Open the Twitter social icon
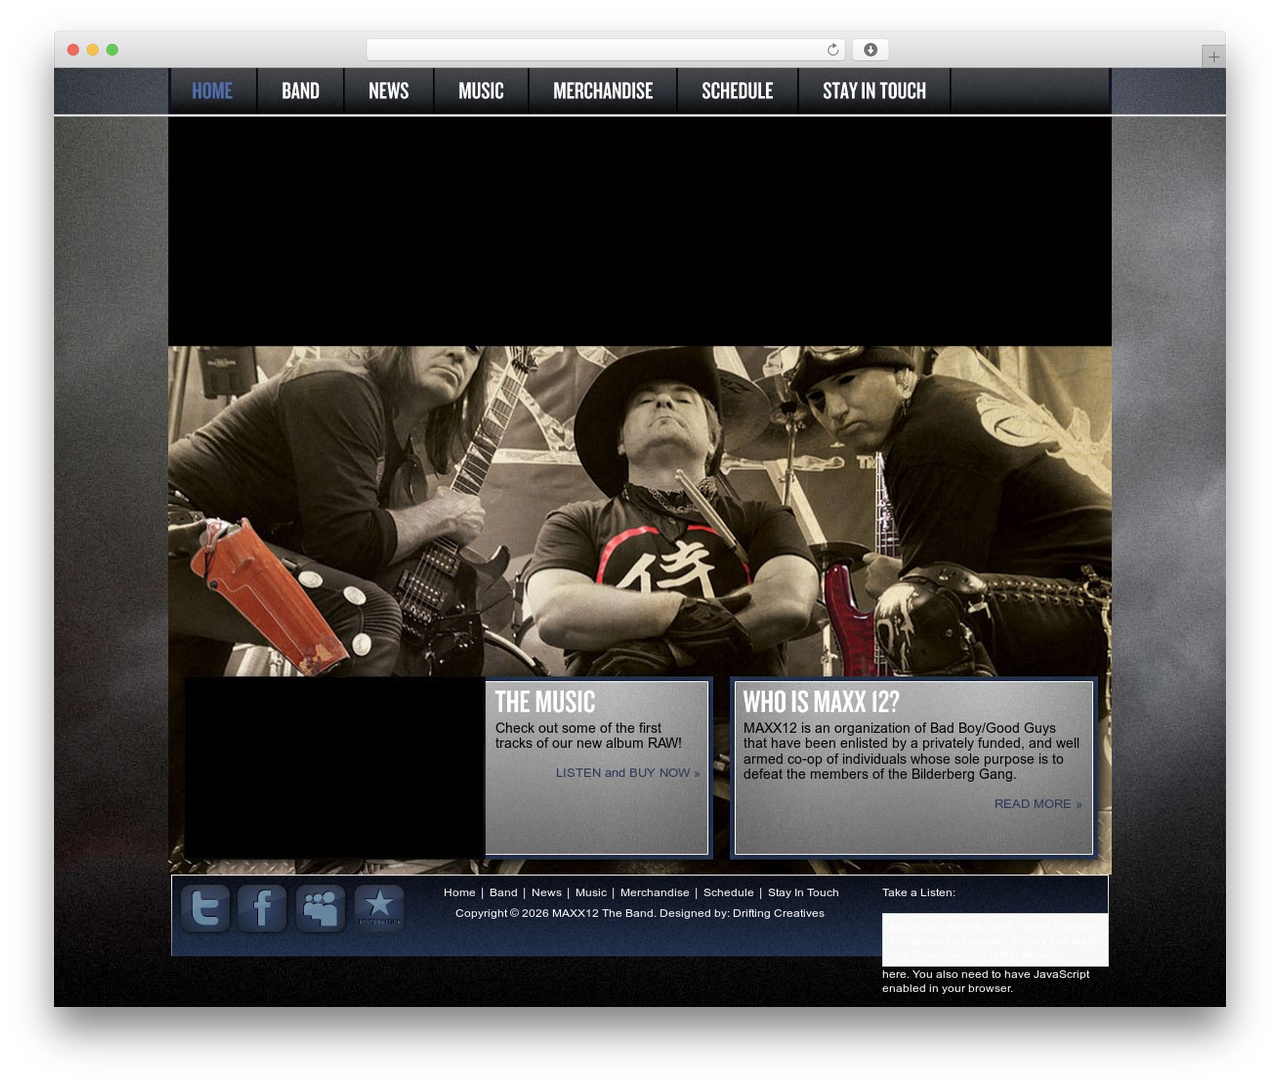Image resolution: width=1280 pixels, height=1084 pixels. click(206, 908)
